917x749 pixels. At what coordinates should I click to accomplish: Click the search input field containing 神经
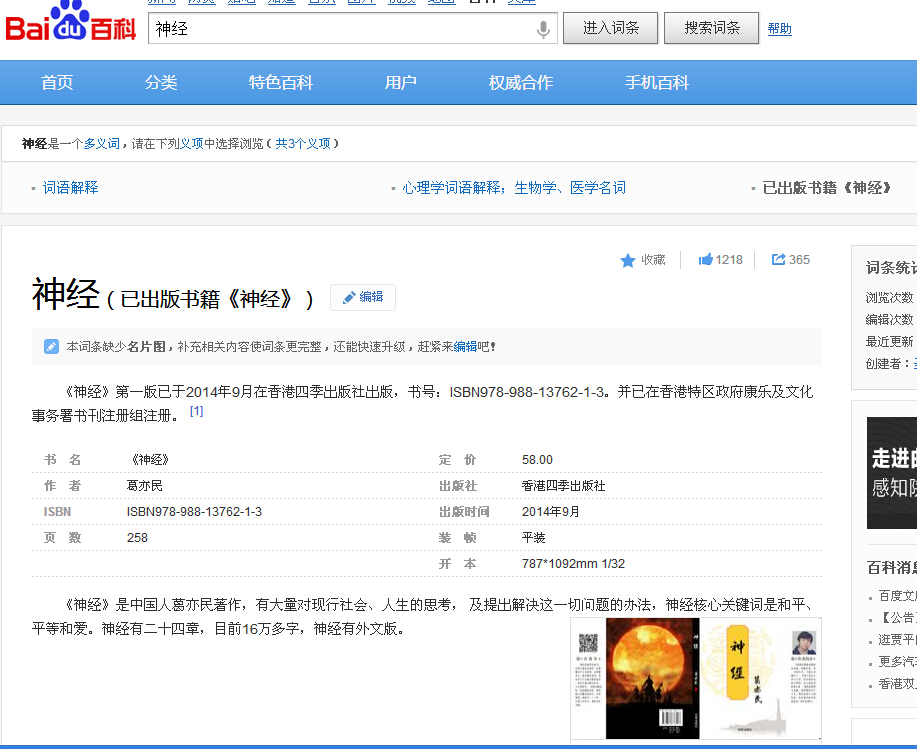pos(340,29)
